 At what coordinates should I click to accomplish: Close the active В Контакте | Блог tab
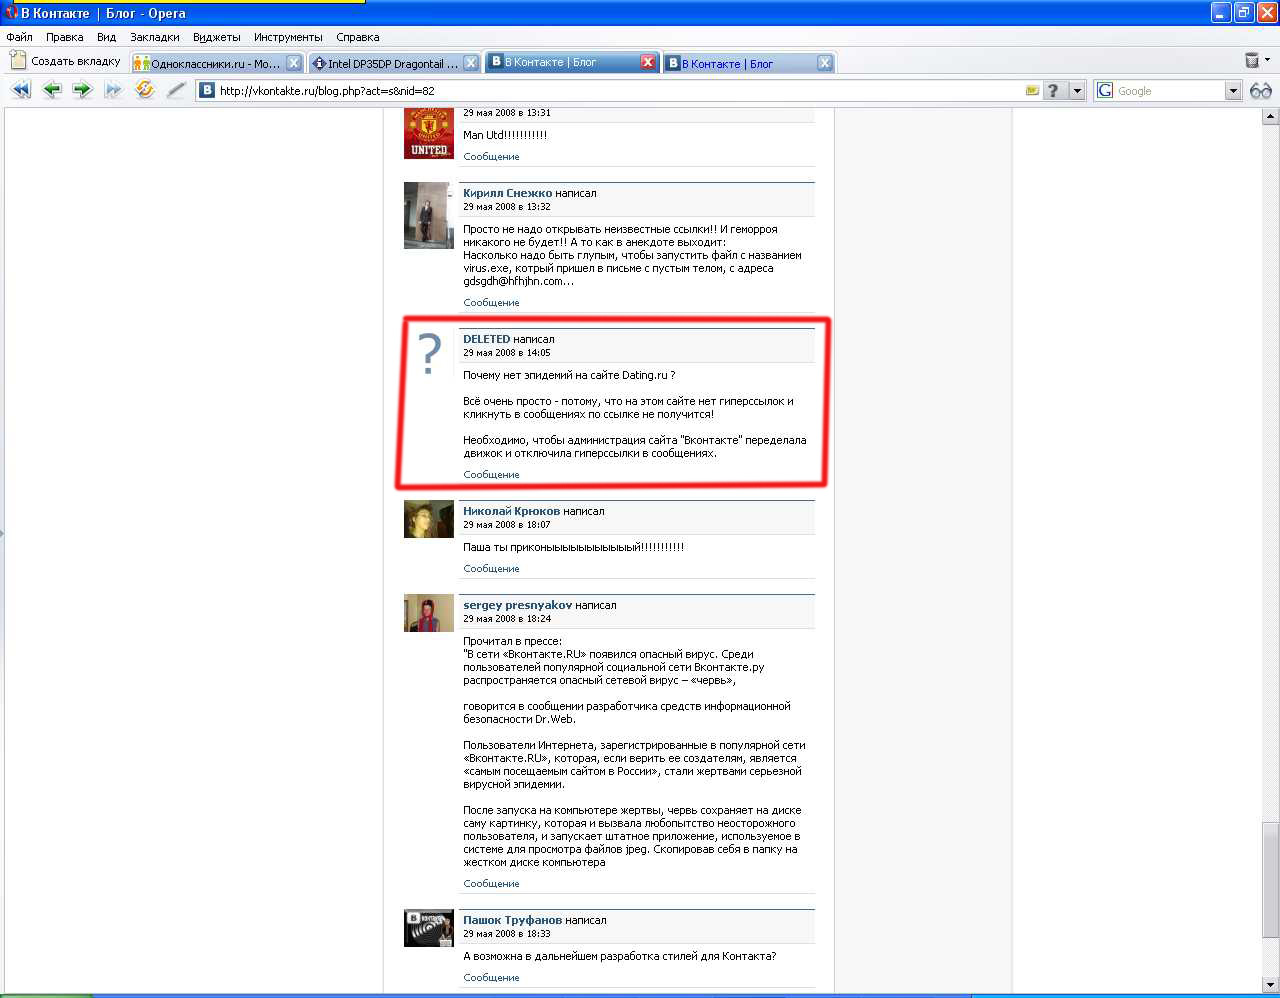[x=648, y=62]
